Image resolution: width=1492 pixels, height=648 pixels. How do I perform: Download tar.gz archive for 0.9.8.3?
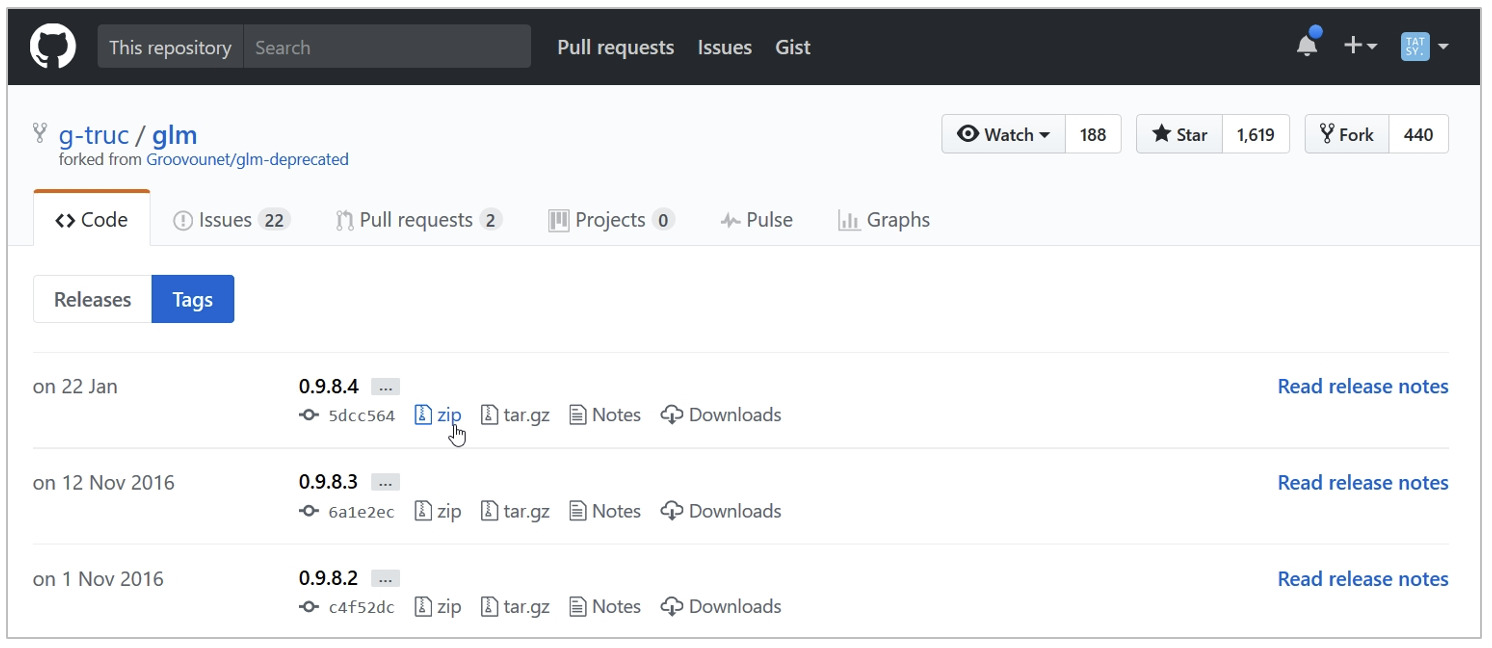516,511
